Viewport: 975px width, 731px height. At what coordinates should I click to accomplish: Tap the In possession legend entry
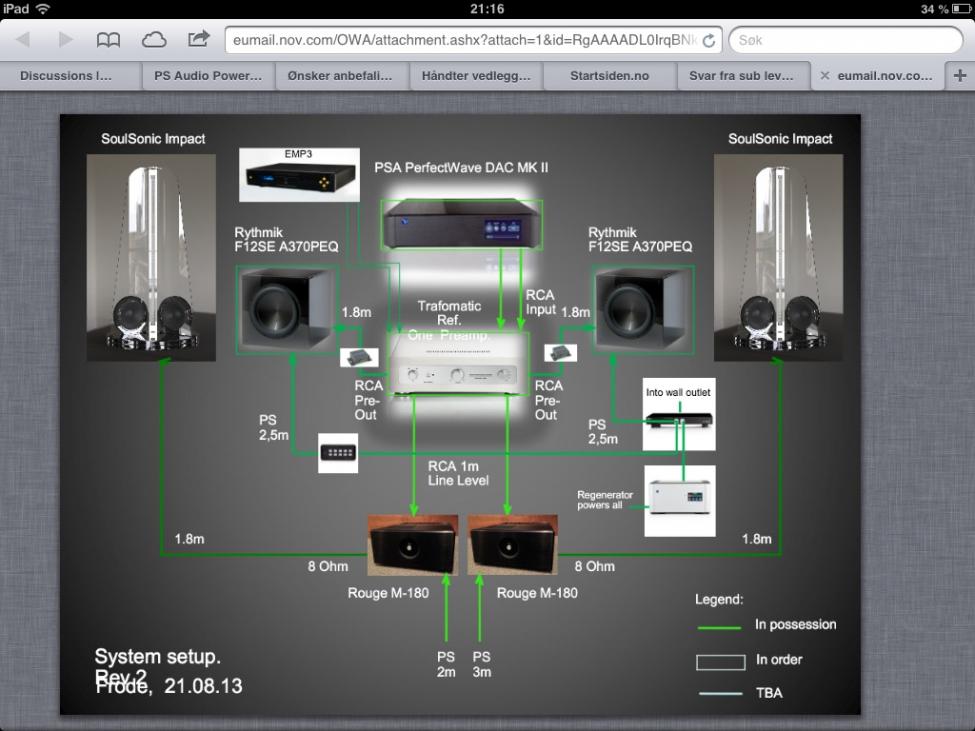pos(795,624)
